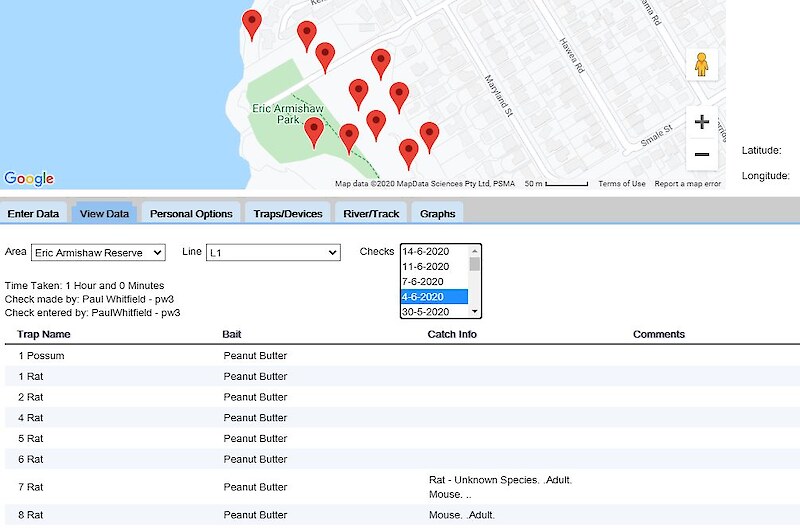Select the map pin nearest the water
The width and height of the screenshot is (800, 528).
252,24
